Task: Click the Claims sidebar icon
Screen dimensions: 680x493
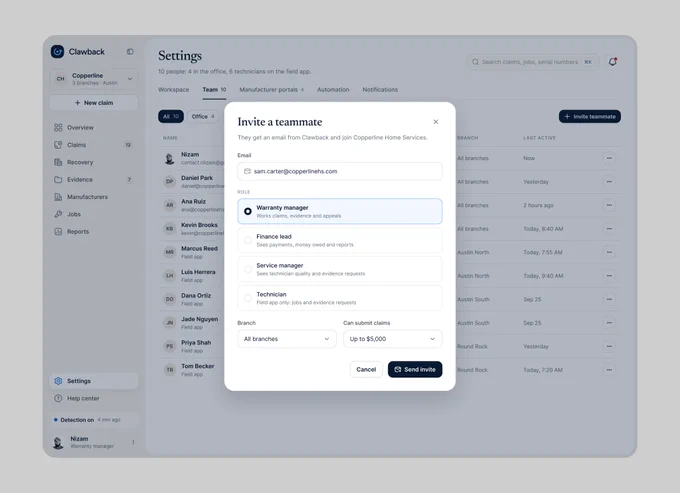Action: click(58, 145)
